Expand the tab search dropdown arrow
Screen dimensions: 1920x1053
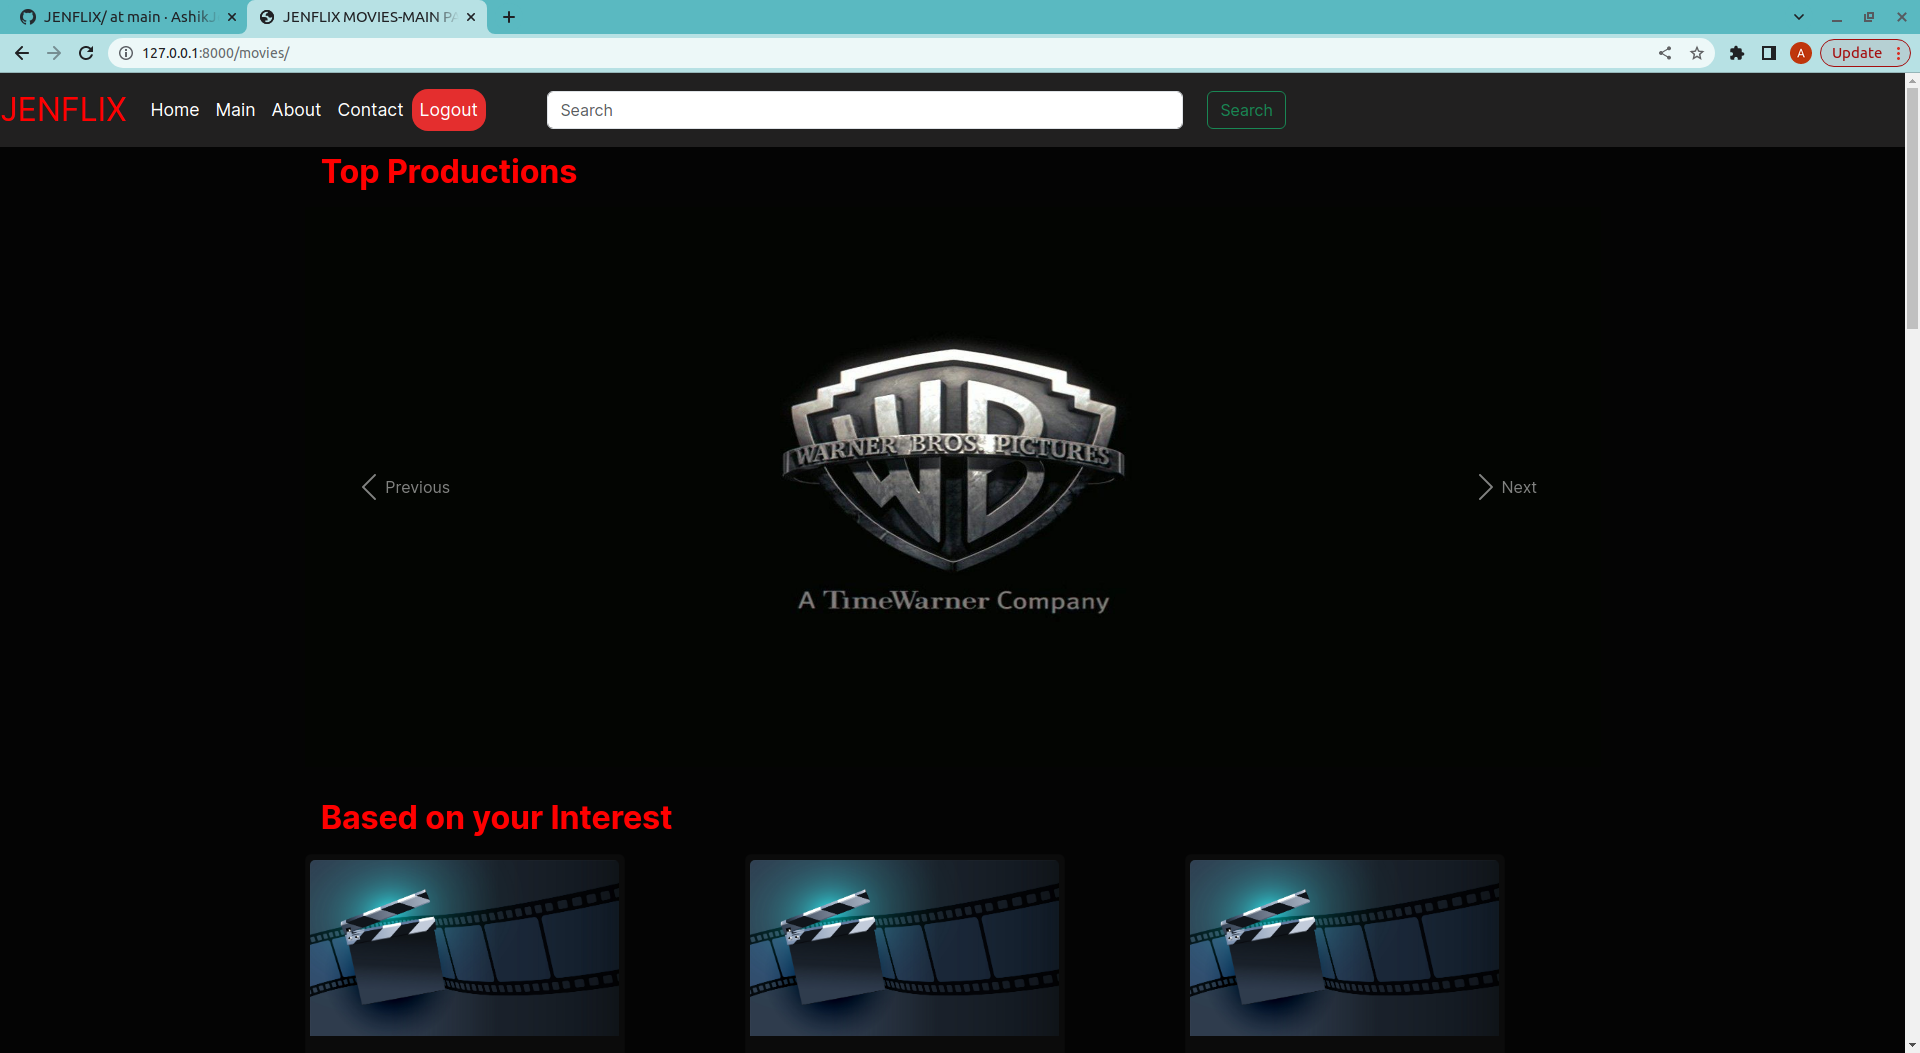[1799, 17]
